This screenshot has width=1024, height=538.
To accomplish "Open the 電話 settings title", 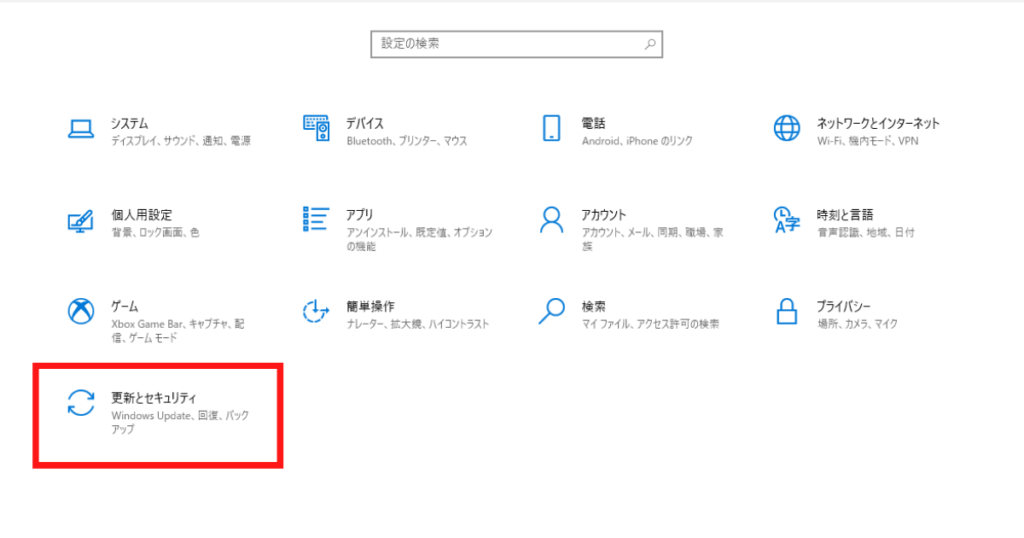I will coord(594,123).
